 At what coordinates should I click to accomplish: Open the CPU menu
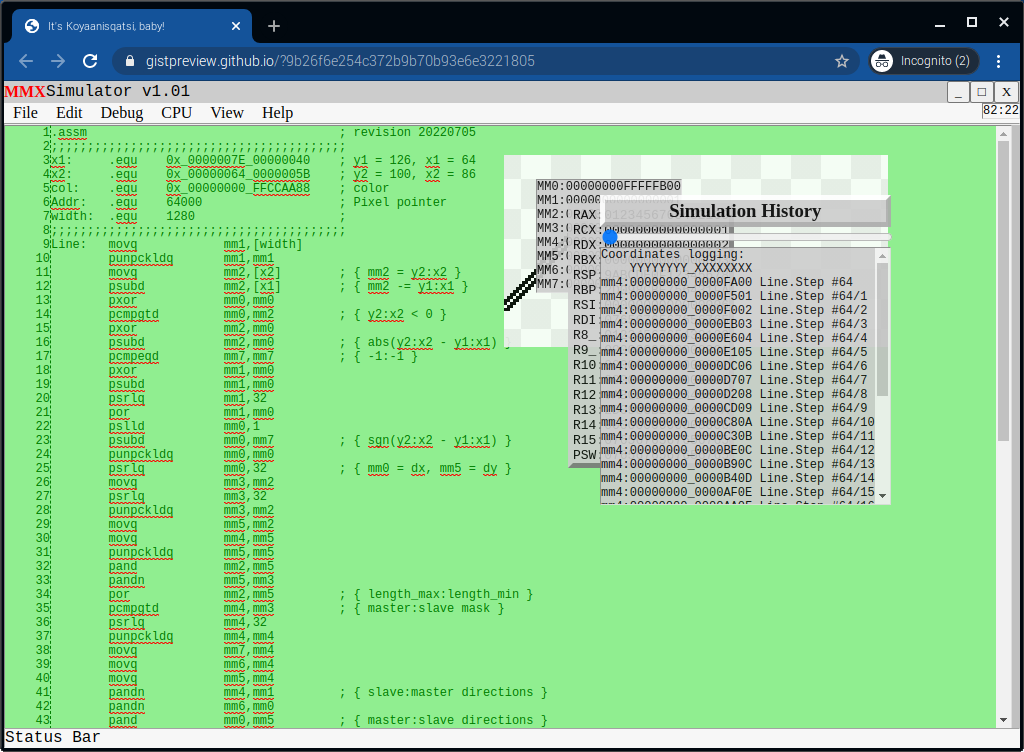pos(176,113)
